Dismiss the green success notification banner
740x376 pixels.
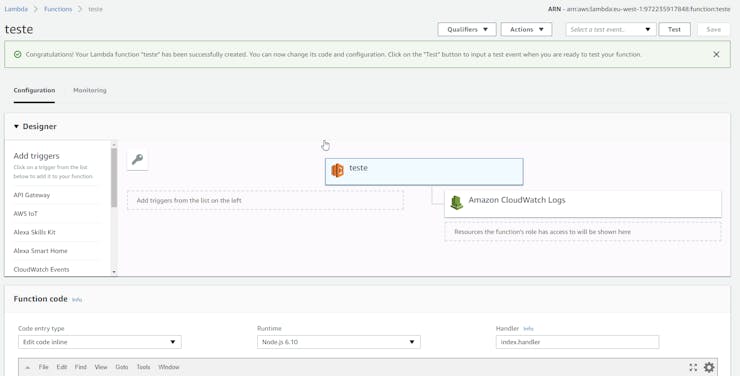716,54
